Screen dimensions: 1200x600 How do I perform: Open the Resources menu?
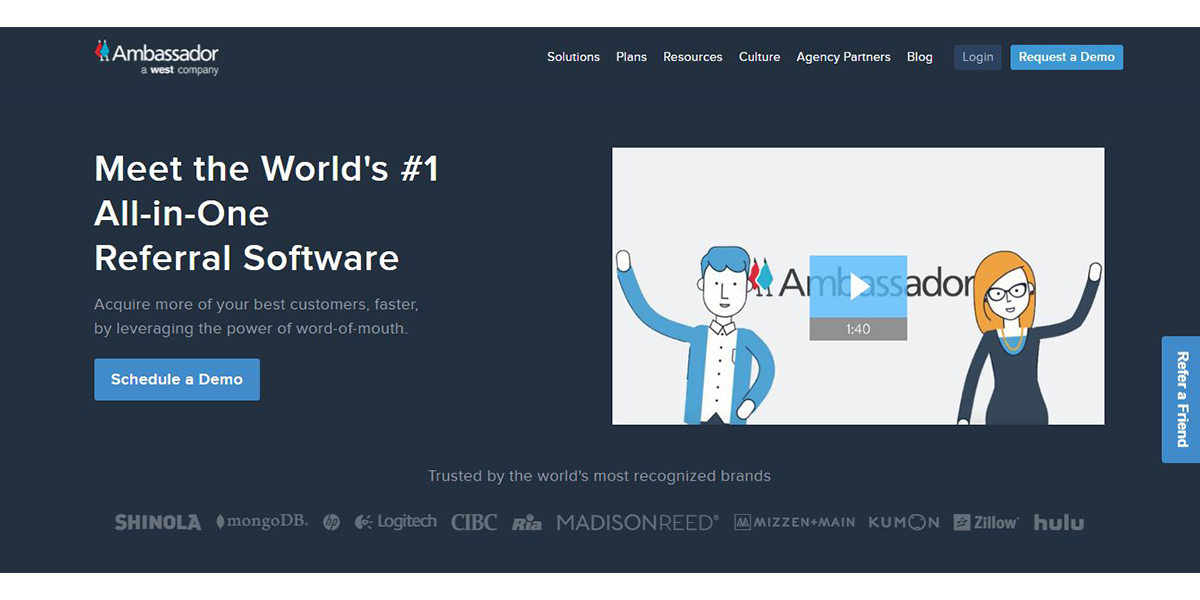[x=693, y=57]
